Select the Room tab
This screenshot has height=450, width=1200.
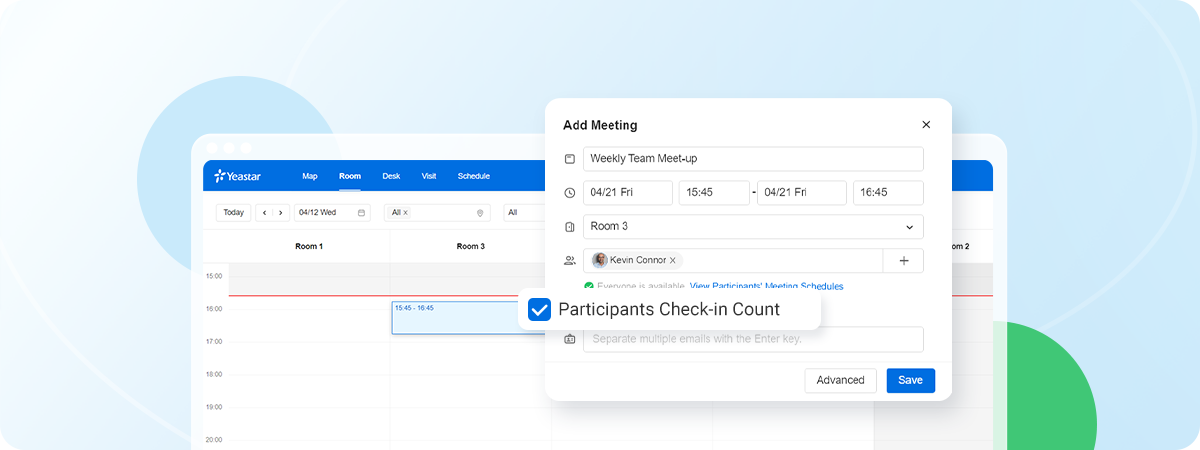[x=350, y=176]
